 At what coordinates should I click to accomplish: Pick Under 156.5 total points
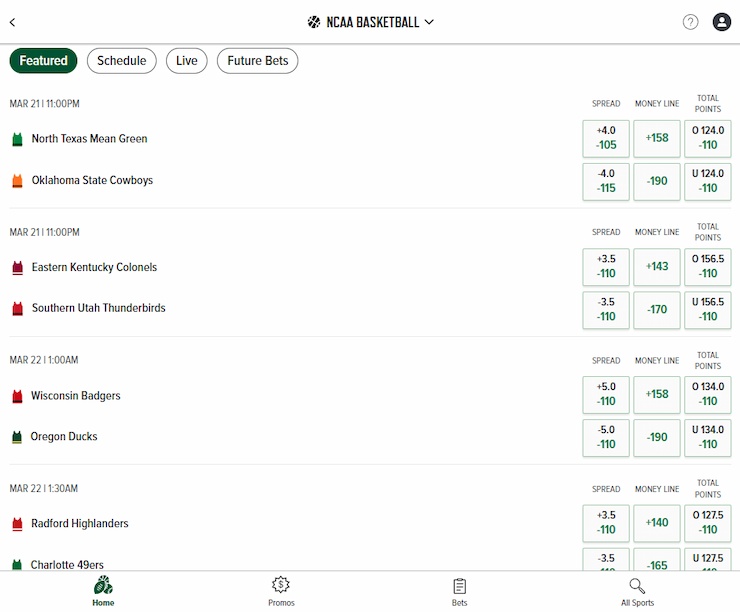pos(708,310)
